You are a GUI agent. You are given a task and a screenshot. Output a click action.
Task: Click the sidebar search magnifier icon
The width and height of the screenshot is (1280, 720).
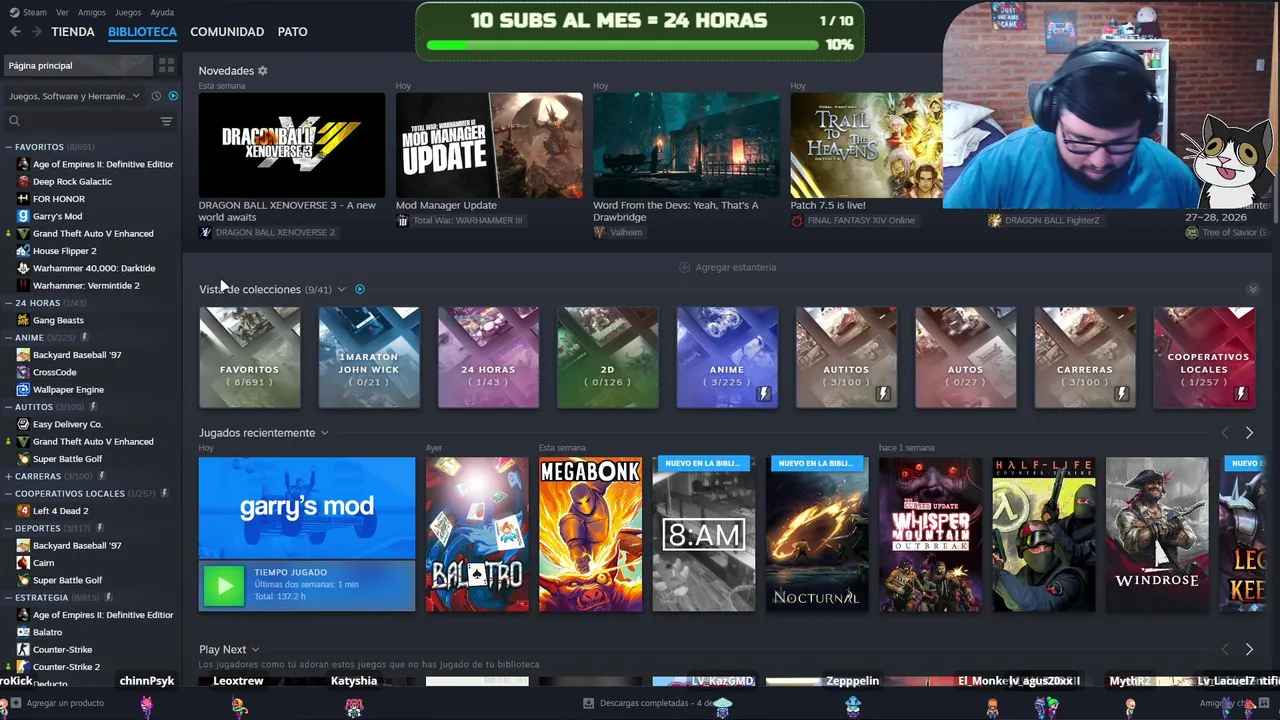(14, 121)
